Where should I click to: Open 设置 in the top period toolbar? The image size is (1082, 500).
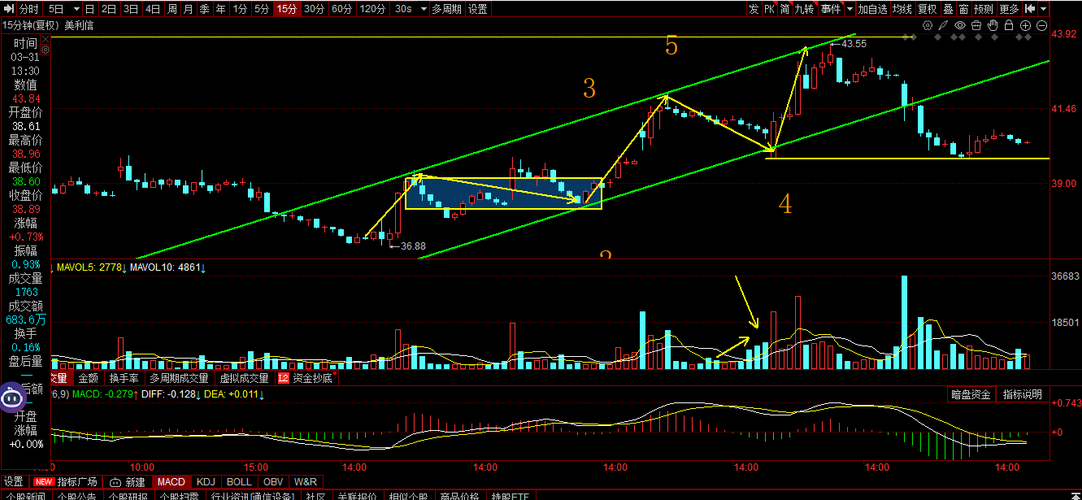(478, 9)
